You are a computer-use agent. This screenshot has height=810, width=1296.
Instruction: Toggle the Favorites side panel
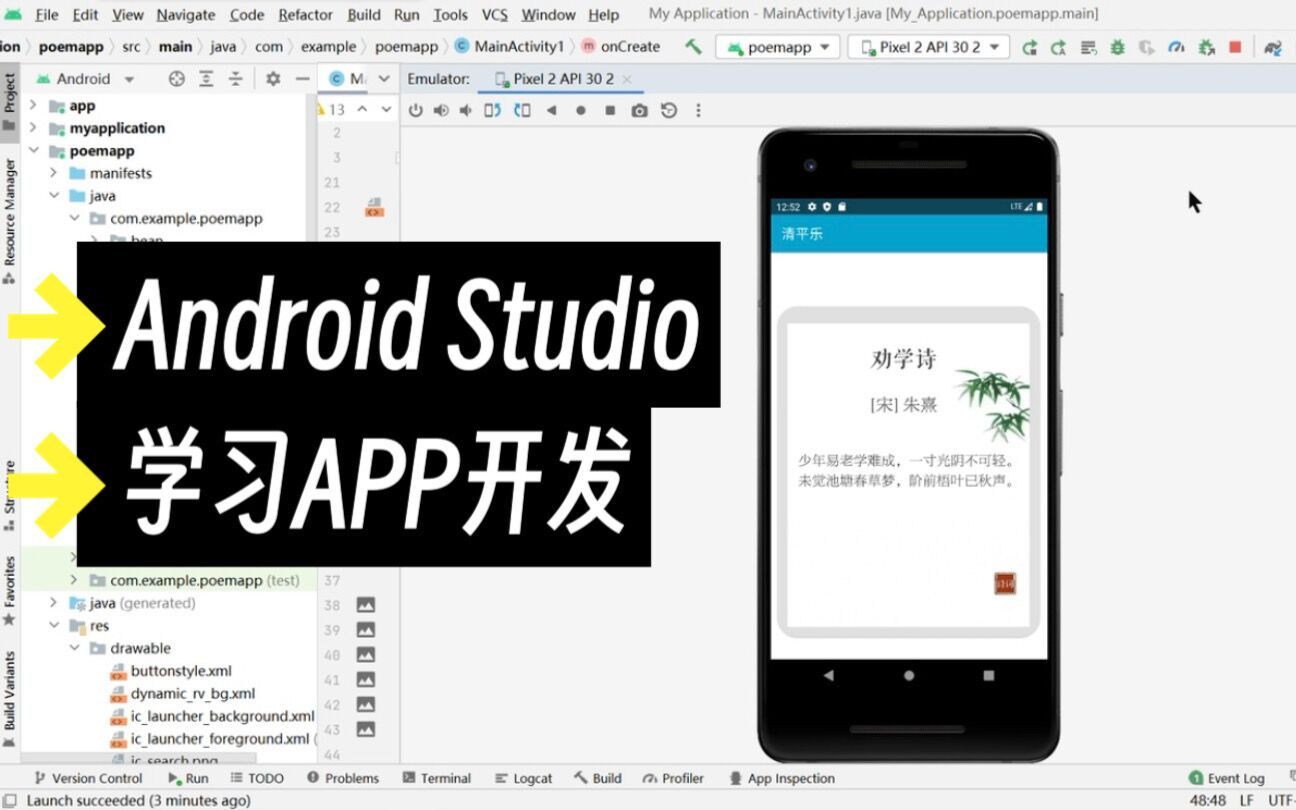pos(9,590)
